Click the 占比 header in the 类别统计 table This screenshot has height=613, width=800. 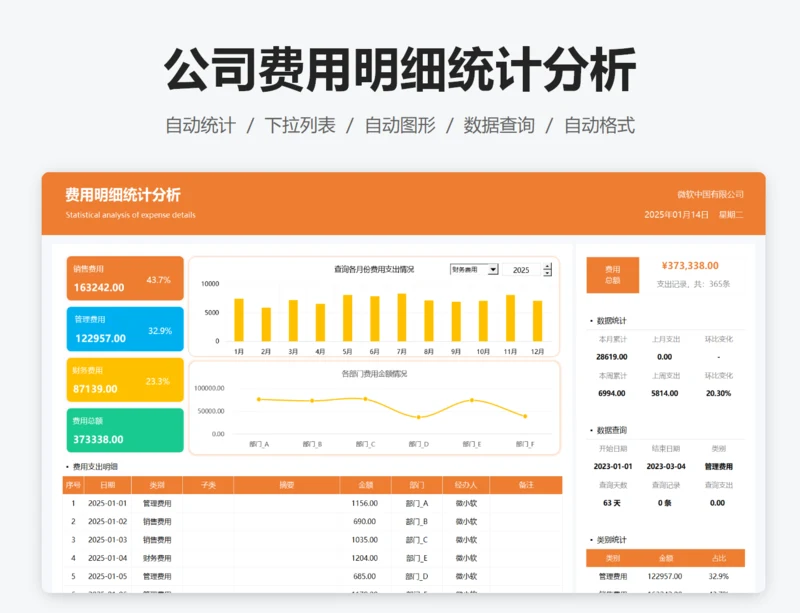coord(719,558)
